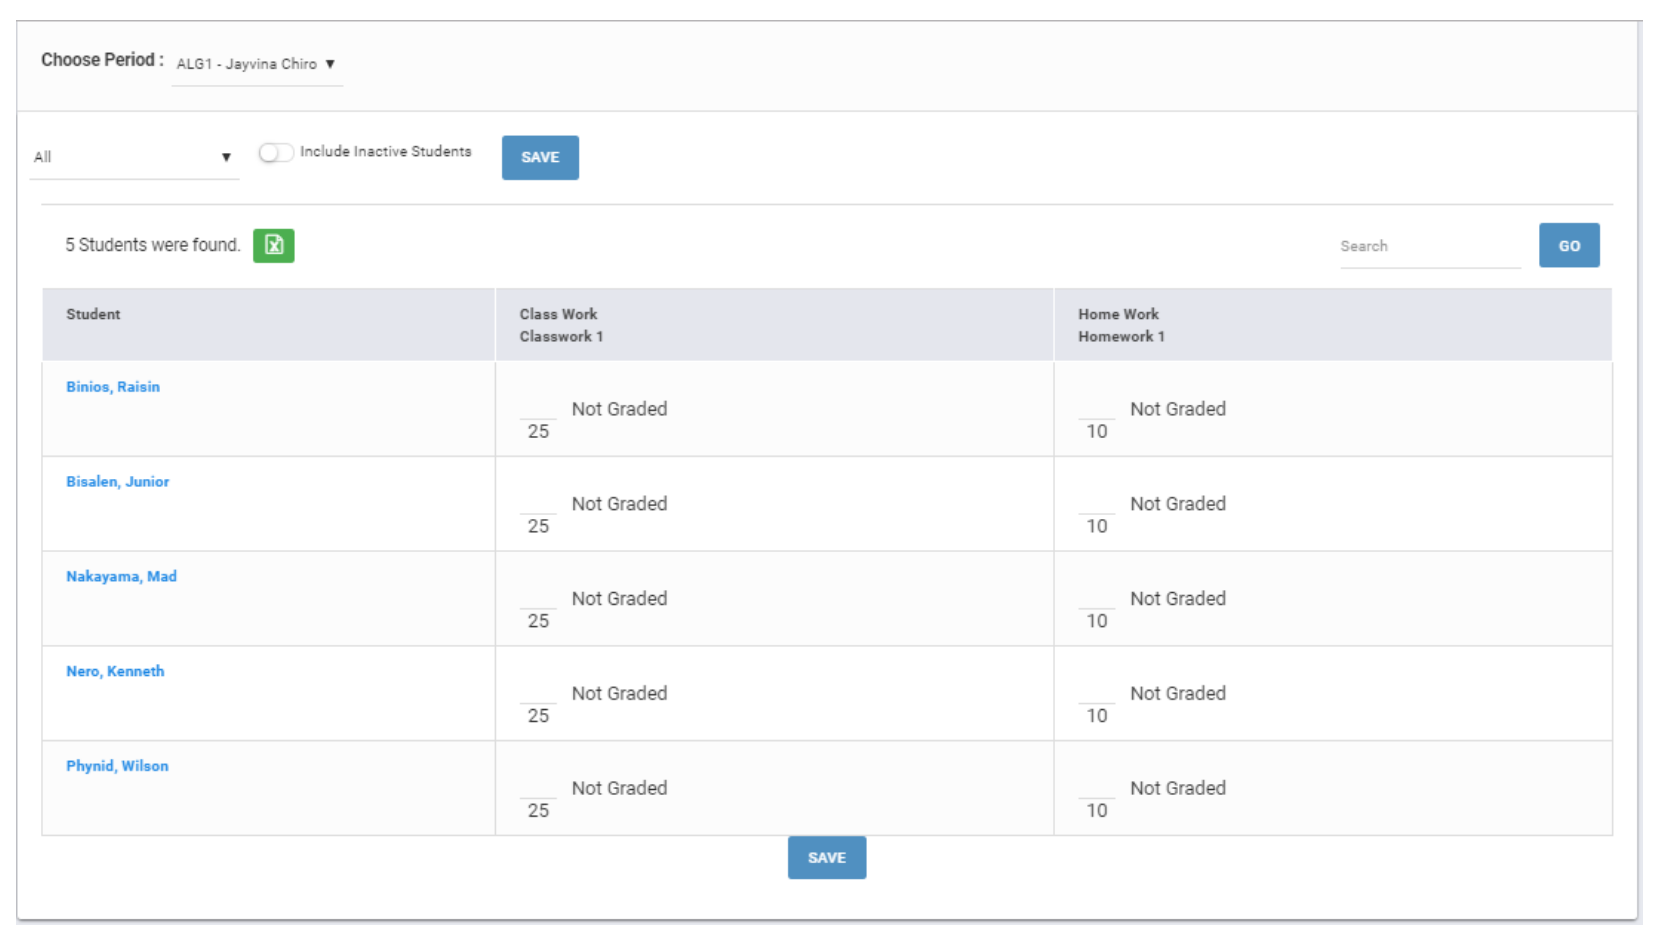
Task: Click the Search input field
Action: [x=1428, y=246]
